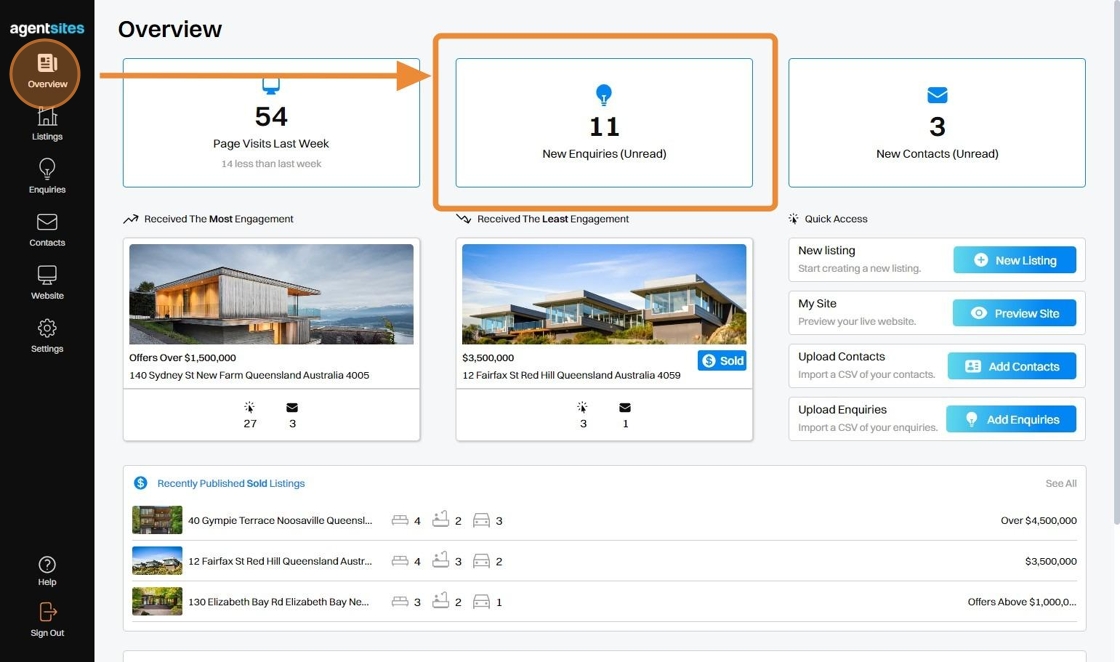Click the envelope icon on 12 Fairfax St card
1120x662 pixels.
coord(625,408)
